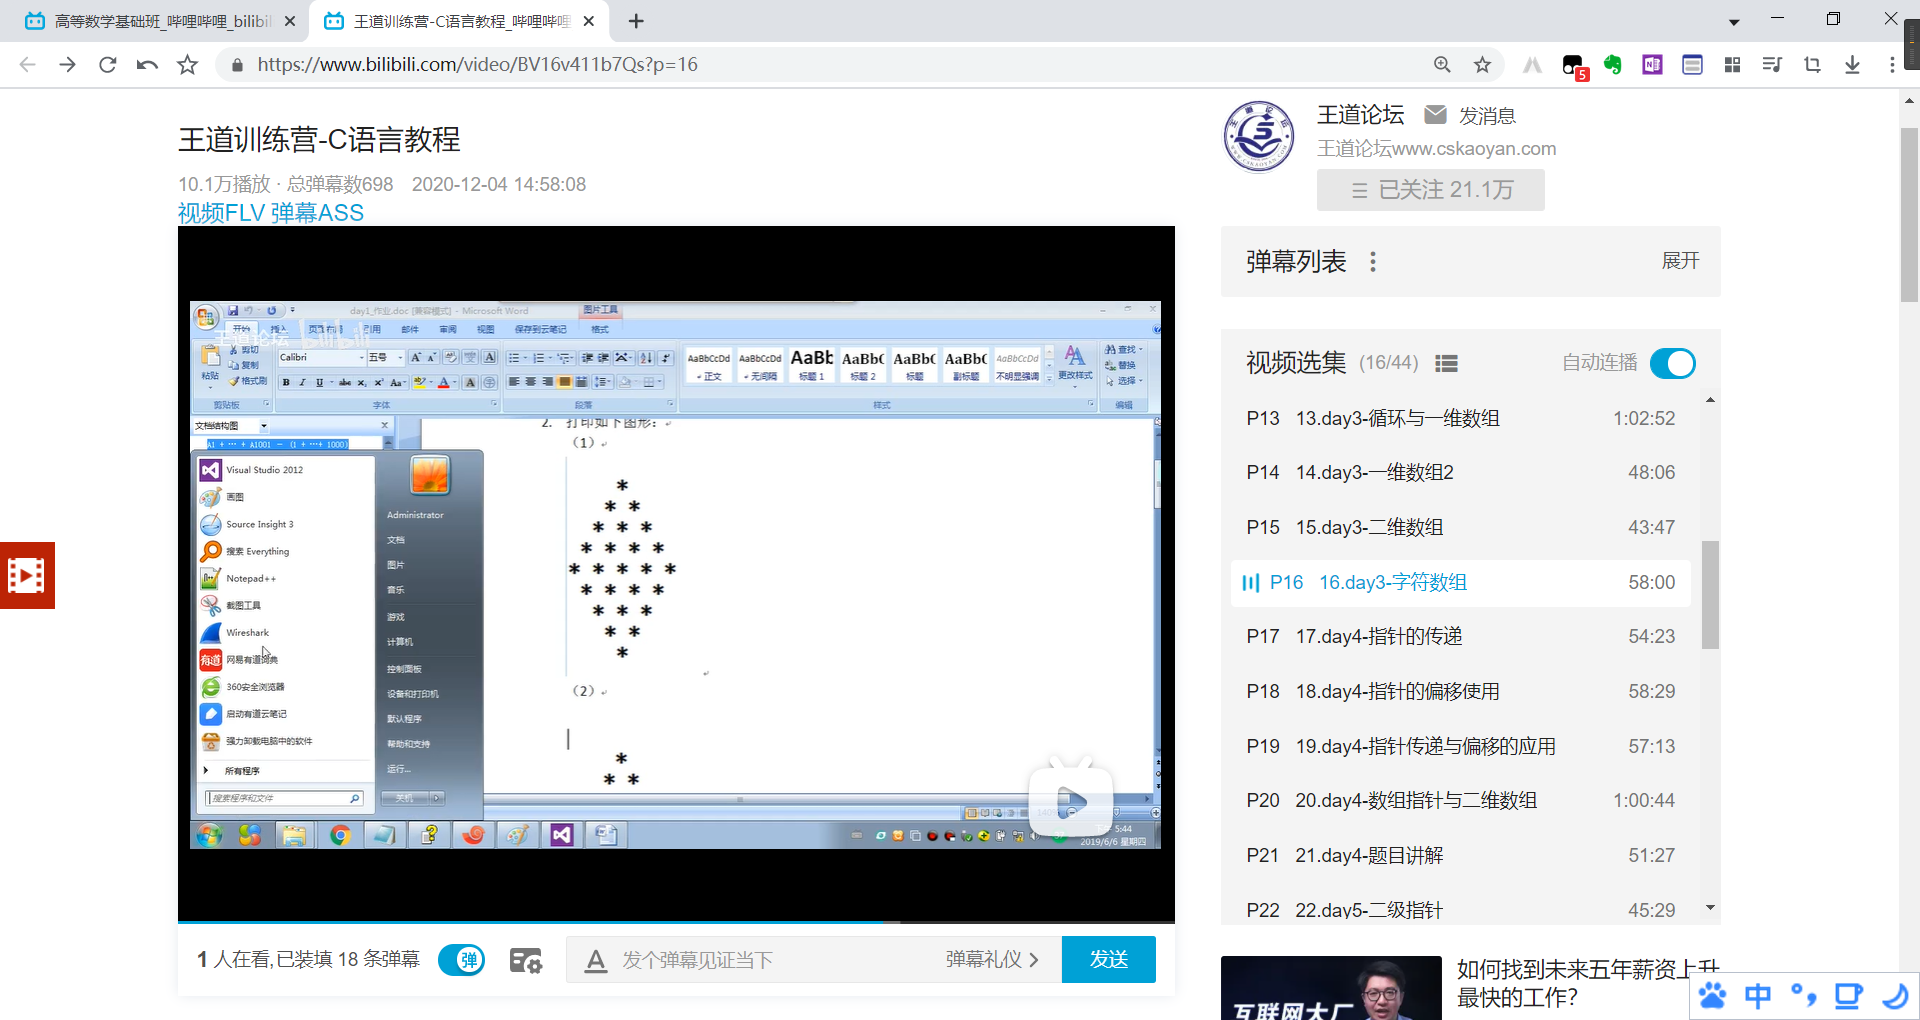Open the 已关注 21.1万 follow menu
1920x1020 pixels.
click(1431, 190)
